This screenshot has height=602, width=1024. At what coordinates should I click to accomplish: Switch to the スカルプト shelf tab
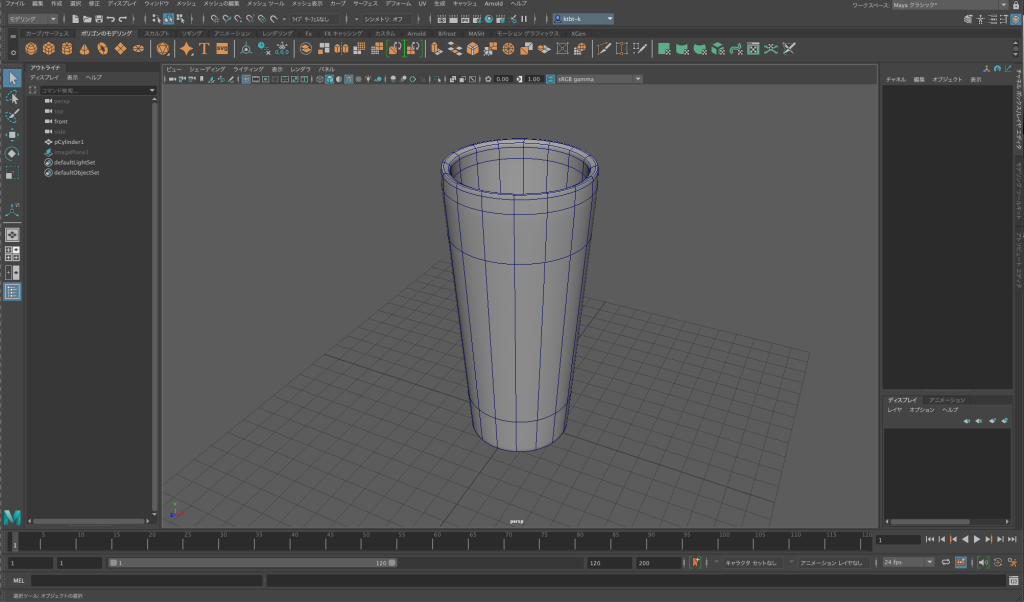[157, 33]
